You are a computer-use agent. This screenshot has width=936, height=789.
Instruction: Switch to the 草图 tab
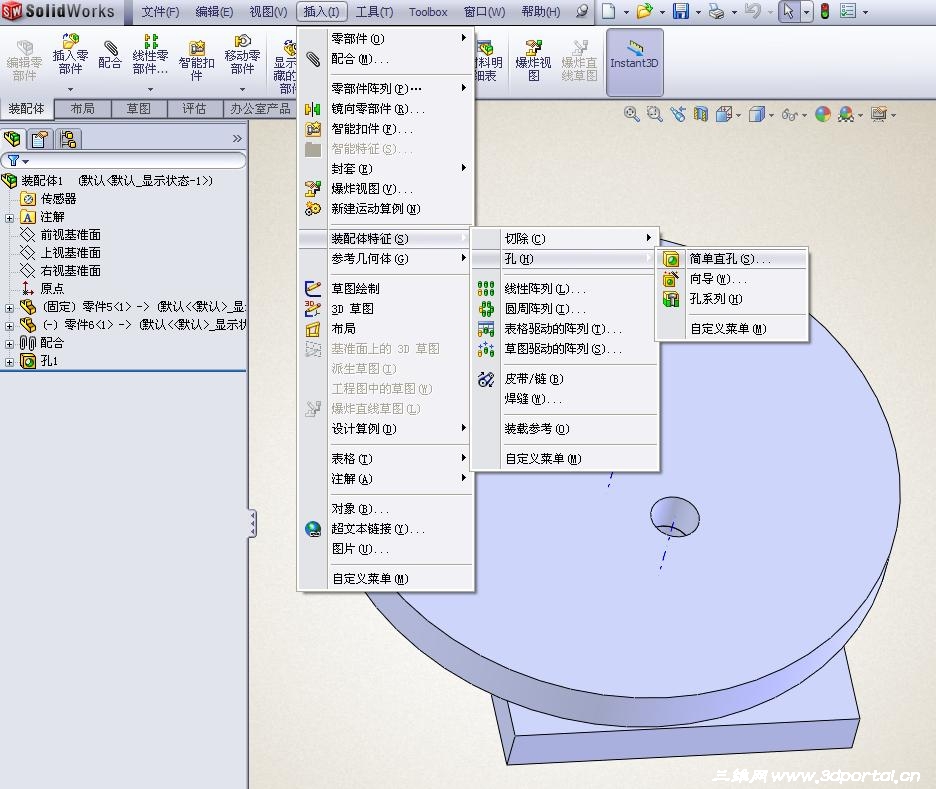[138, 109]
